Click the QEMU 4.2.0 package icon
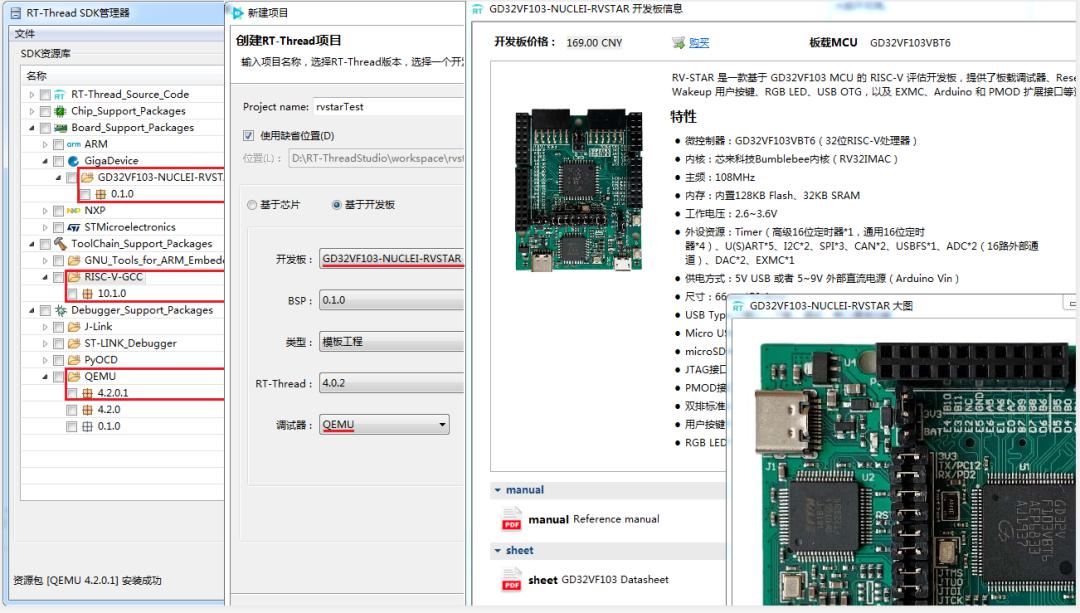The height and width of the screenshot is (613, 1080). tap(87, 410)
